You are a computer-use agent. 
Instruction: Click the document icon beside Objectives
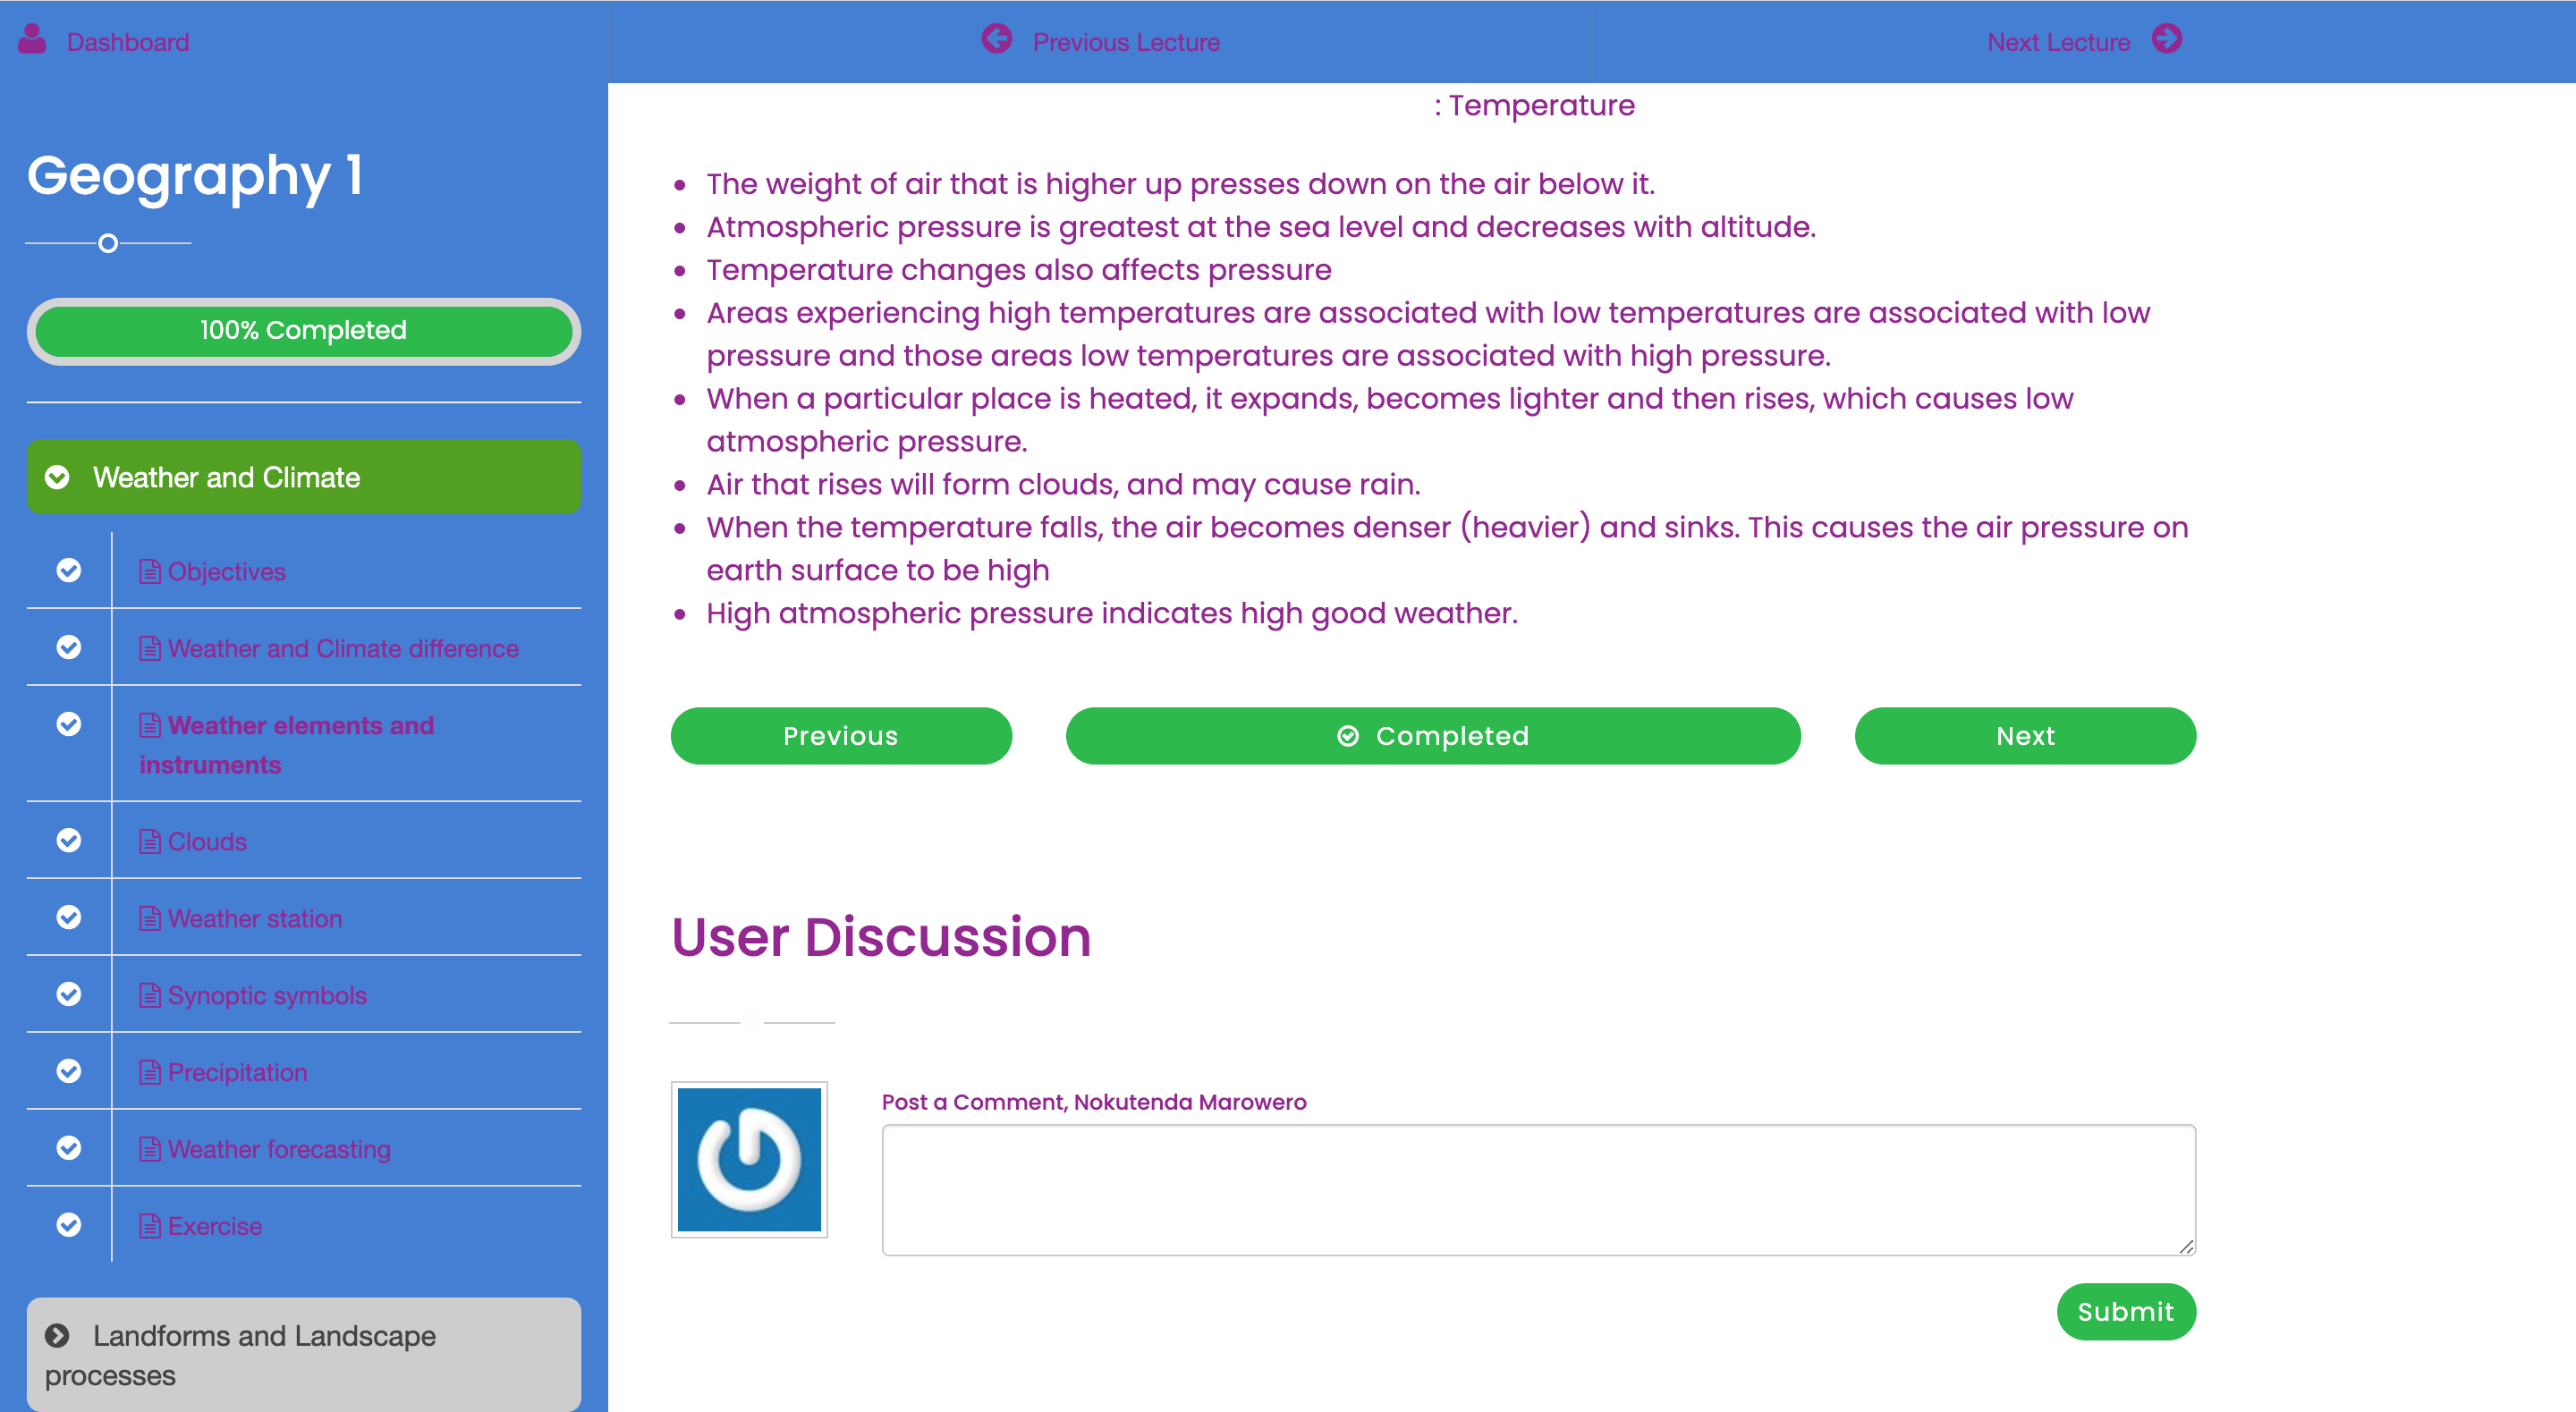tap(150, 572)
